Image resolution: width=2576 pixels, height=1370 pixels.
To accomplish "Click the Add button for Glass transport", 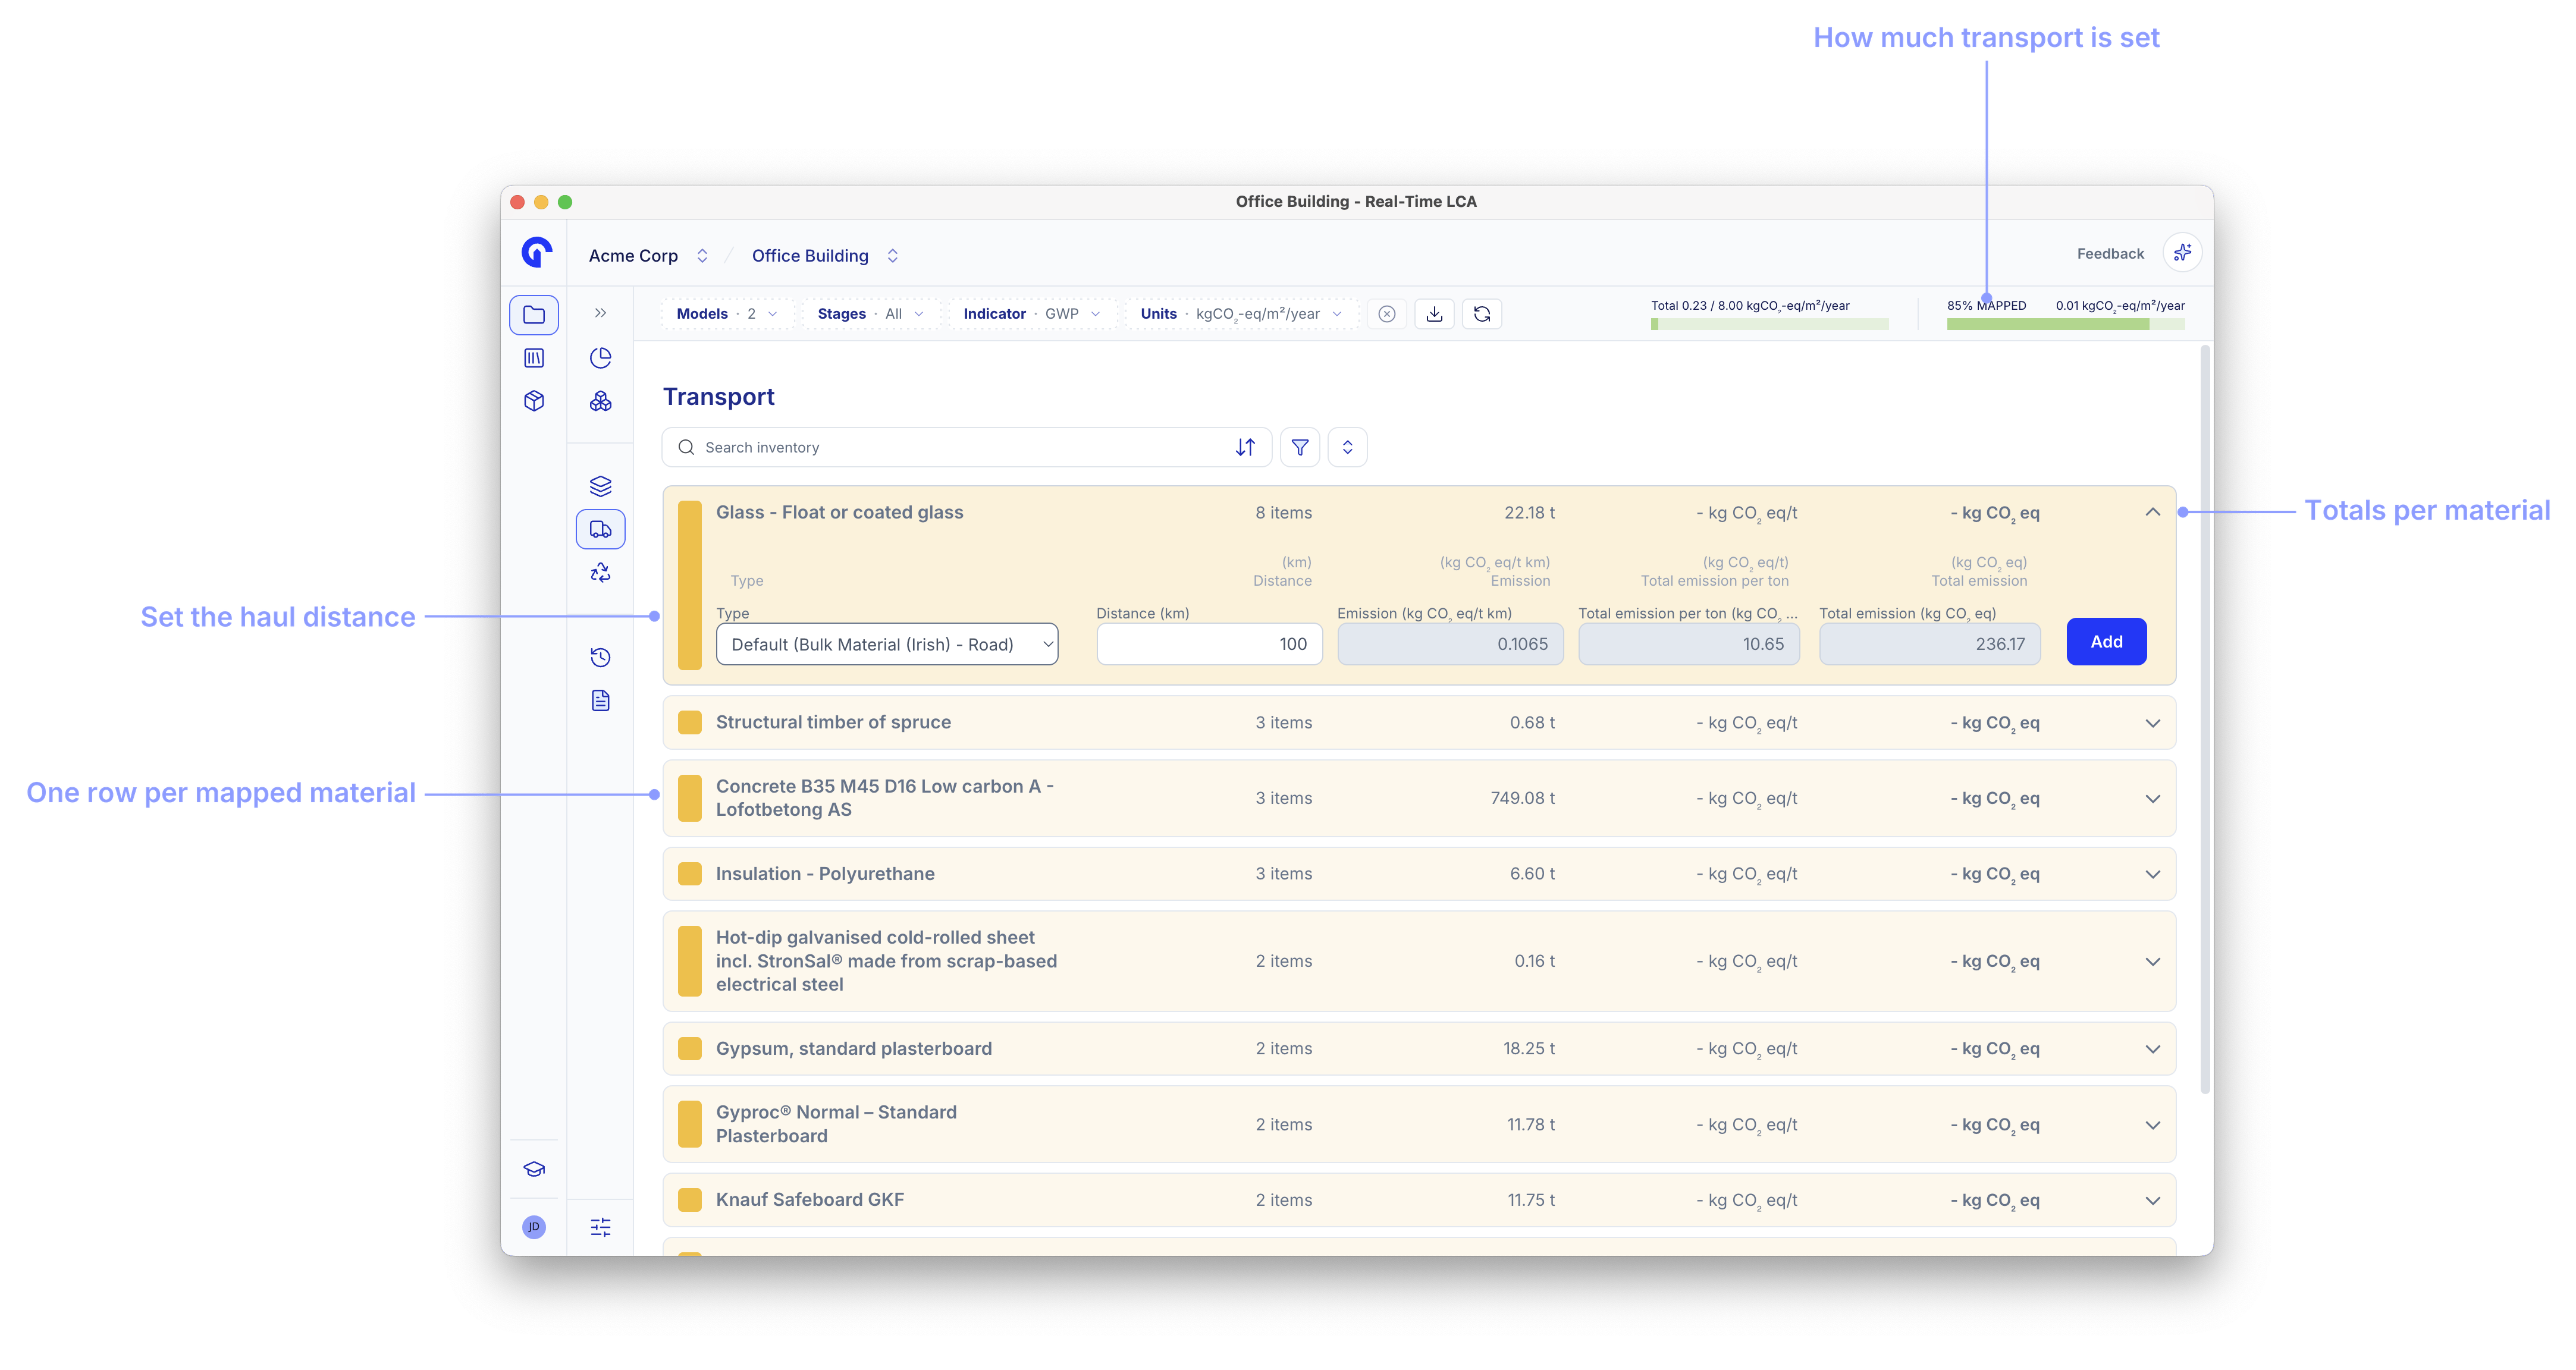I will pyautogui.click(x=2106, y=642).
